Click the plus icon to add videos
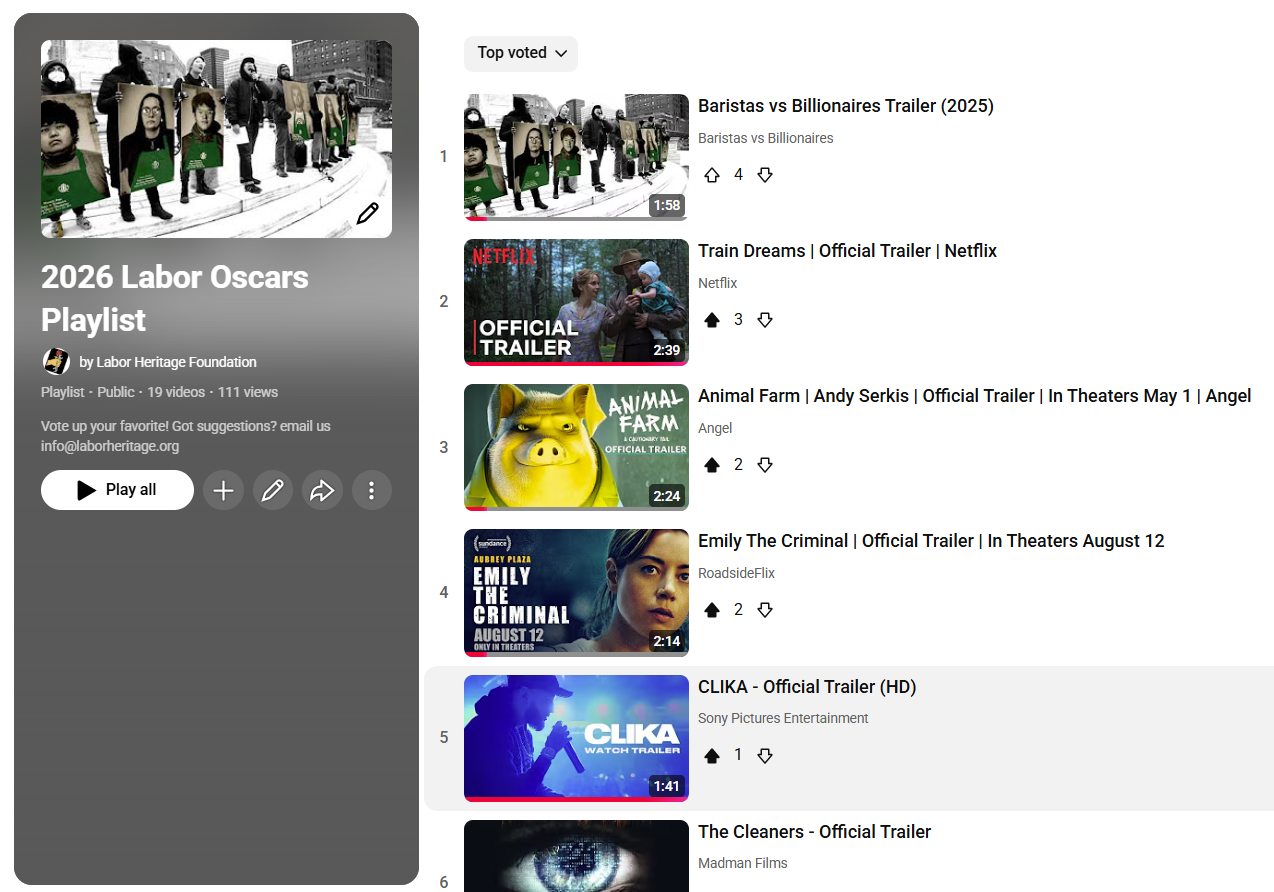This screenshot has width=1274, height=892. click(x=223, y=490)
